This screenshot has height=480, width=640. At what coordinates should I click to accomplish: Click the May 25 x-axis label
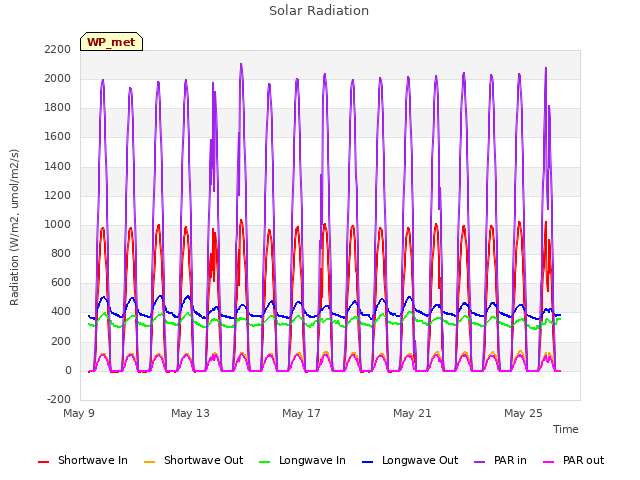(x=523, y=413)
